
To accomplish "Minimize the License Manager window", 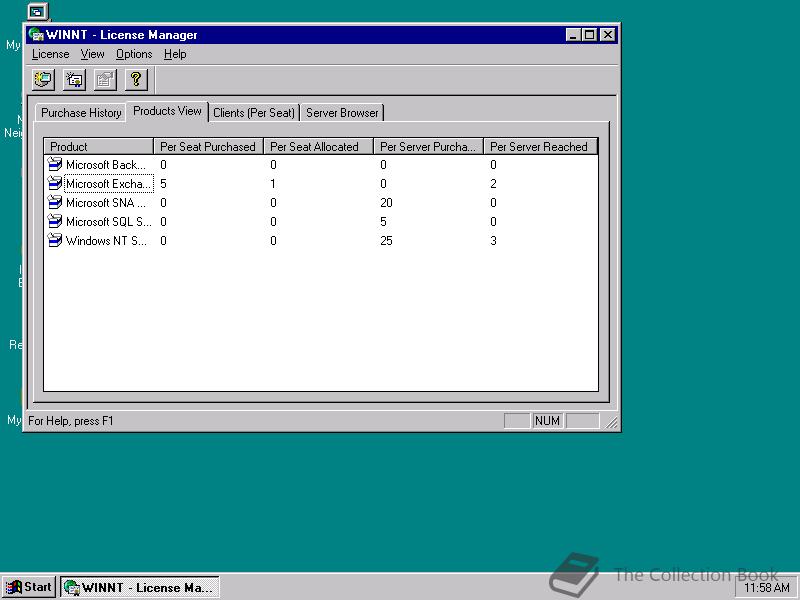I will 573,35.
